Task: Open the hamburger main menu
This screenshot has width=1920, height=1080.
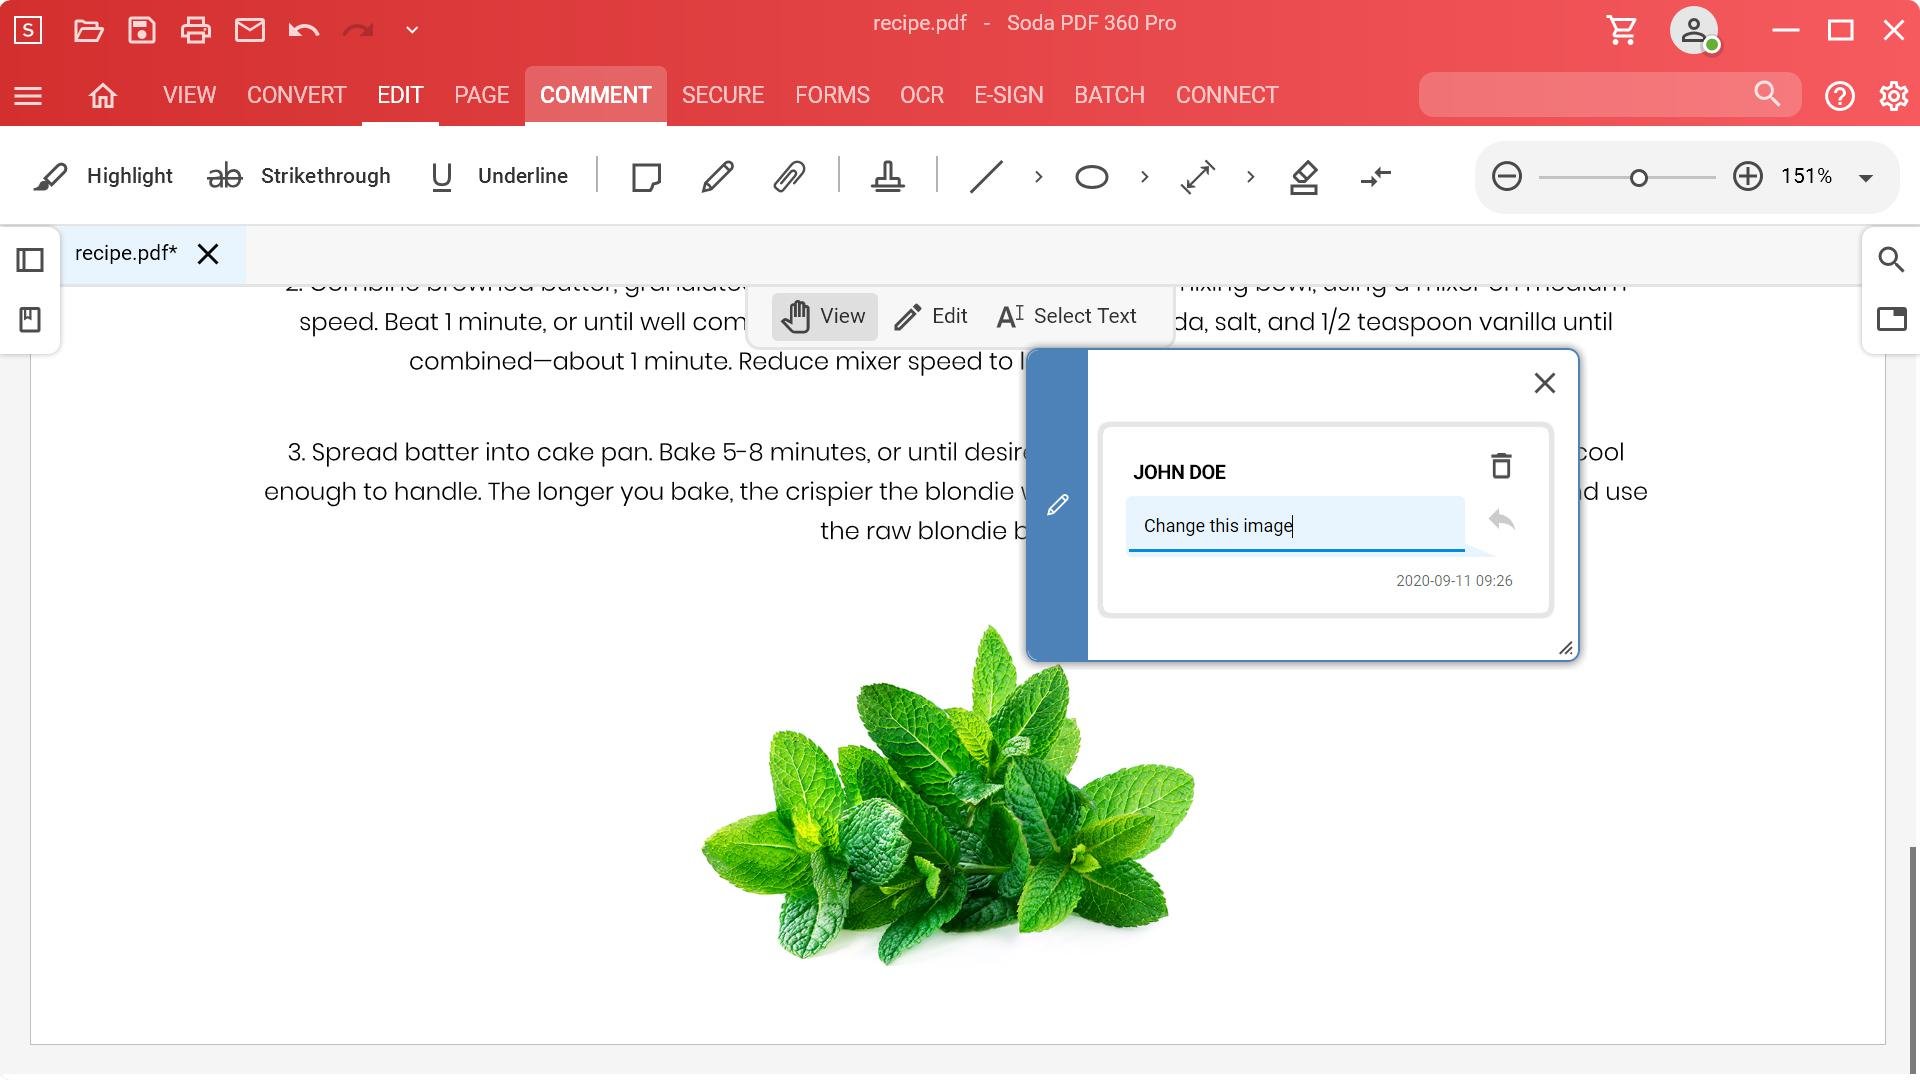Action: click(x=28, y=96)
